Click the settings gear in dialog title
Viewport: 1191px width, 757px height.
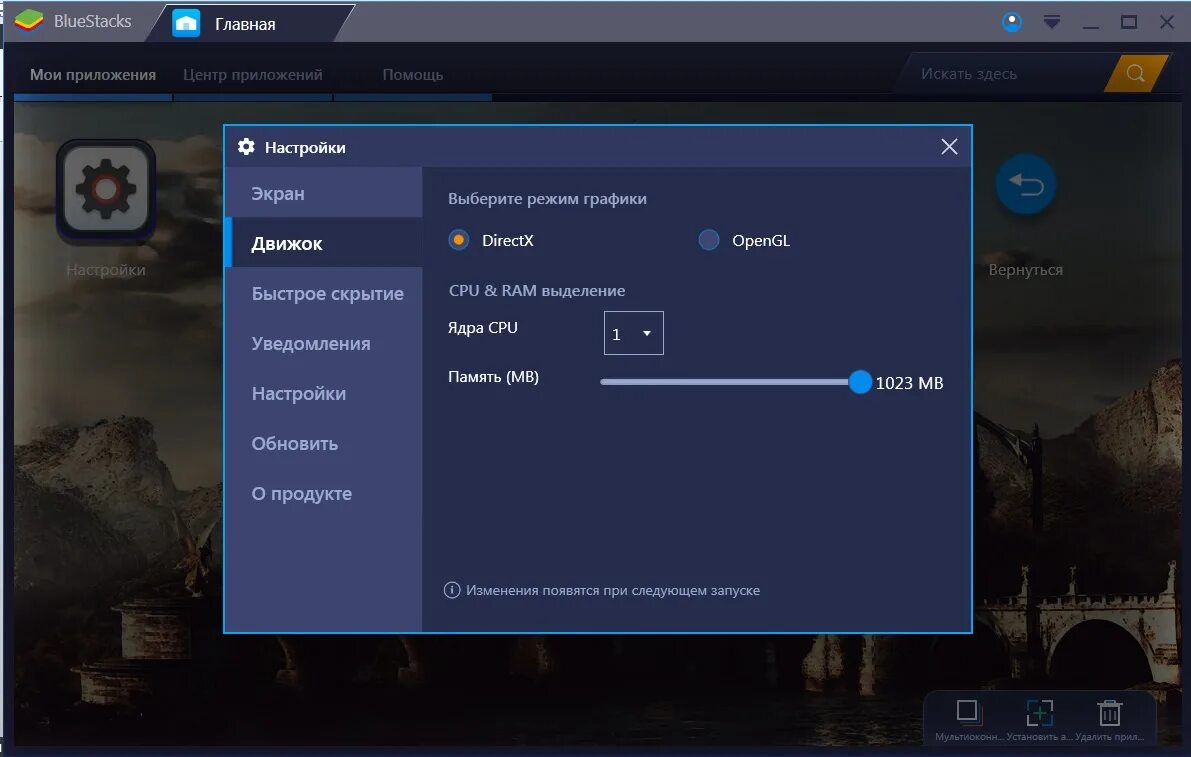246,147
